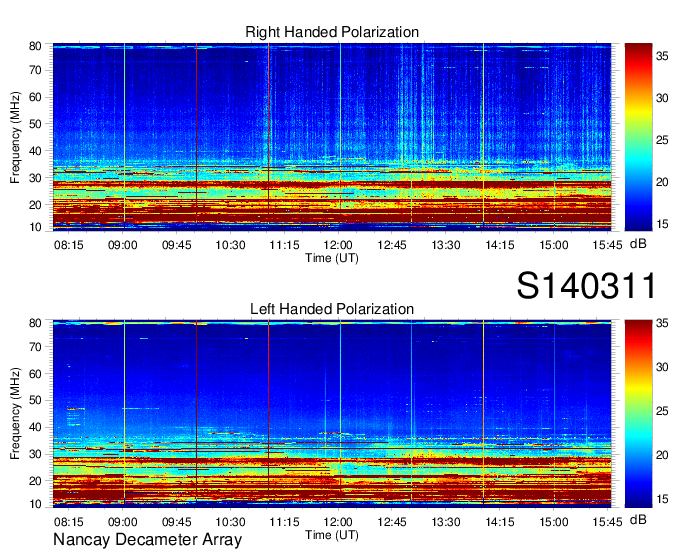This screenshot has width=680, height=552.
Task: Click 70 MHz tick of Right Handed plot
Action: click(35, 70)
